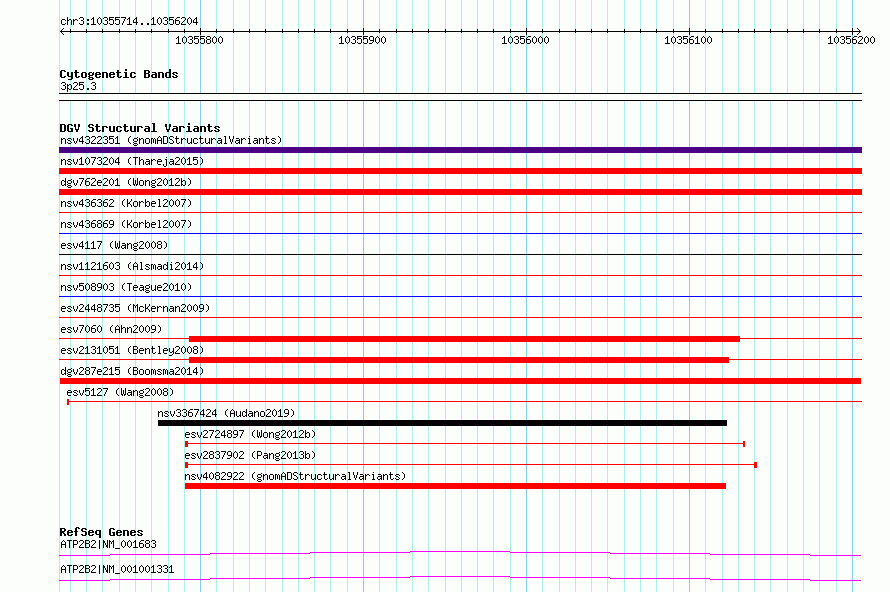Click the black bar of nsv3367424
Image resolution: width=890 pixels, height=592 pixels.
442,423
